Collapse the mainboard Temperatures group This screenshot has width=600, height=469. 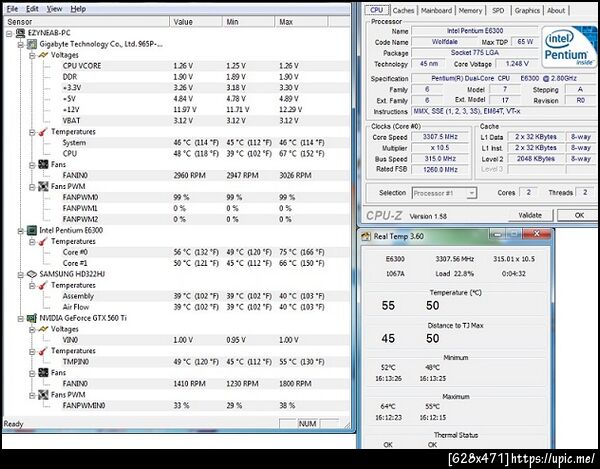32,132
